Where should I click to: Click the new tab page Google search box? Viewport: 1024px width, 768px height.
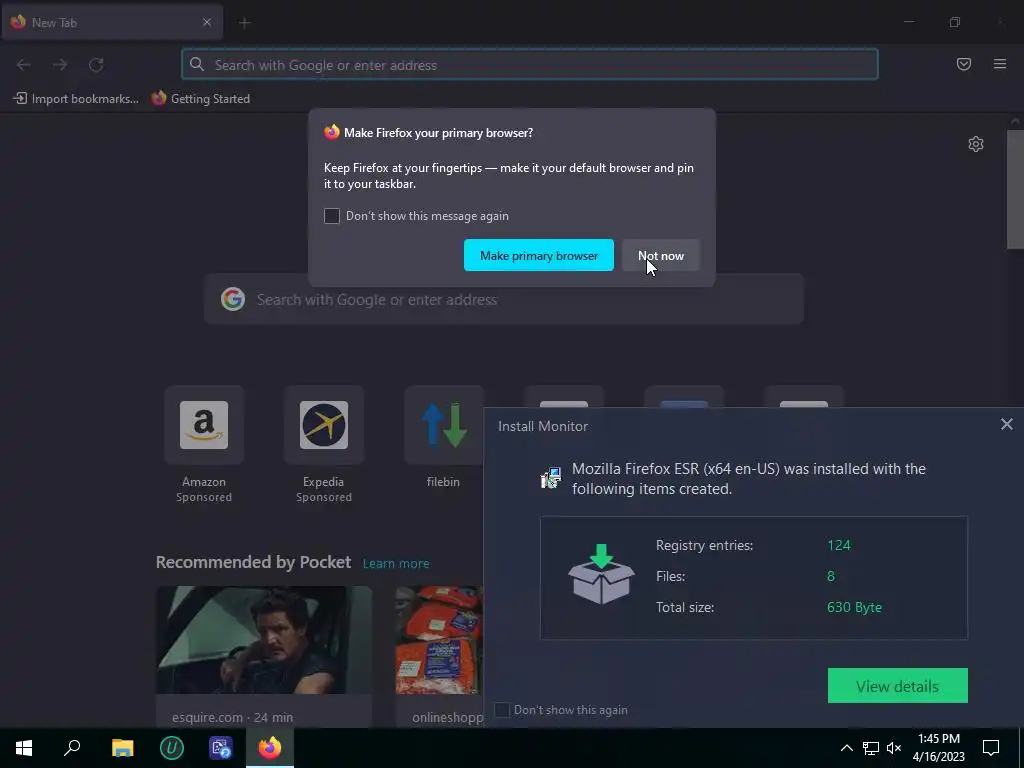tap(504, 299)
